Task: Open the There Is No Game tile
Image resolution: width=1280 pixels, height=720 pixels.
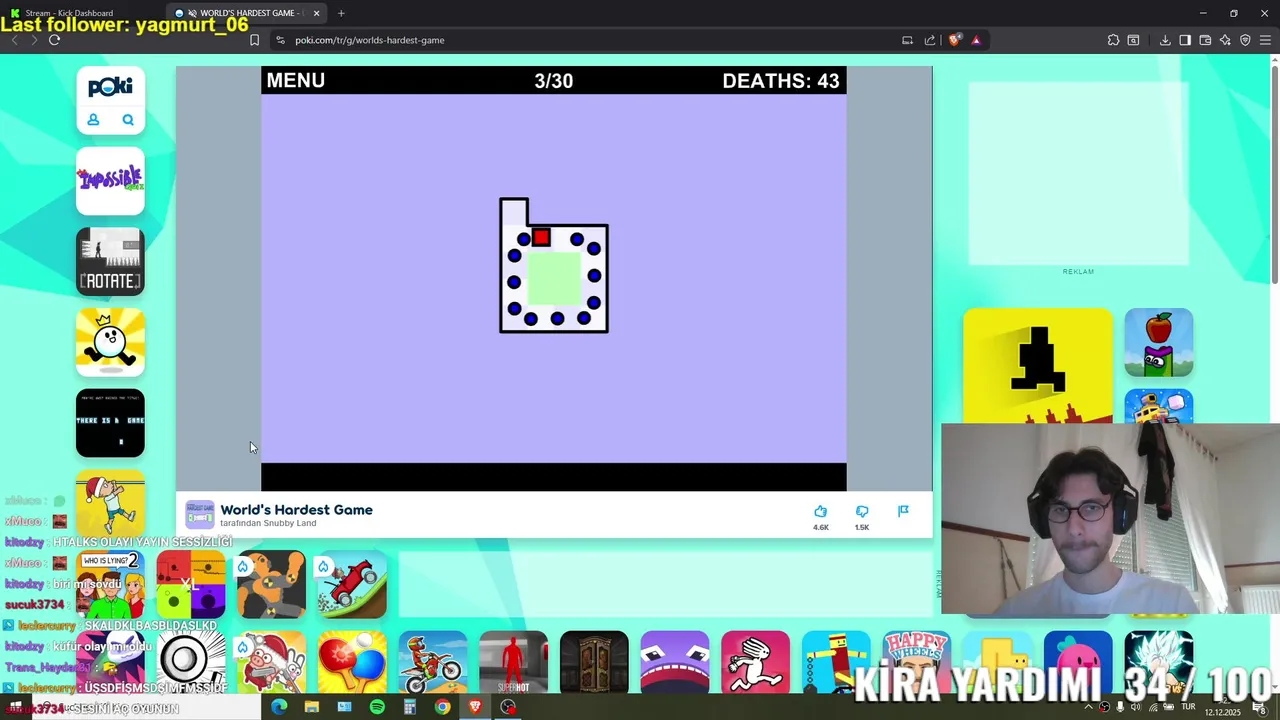Action: (110, 423)
